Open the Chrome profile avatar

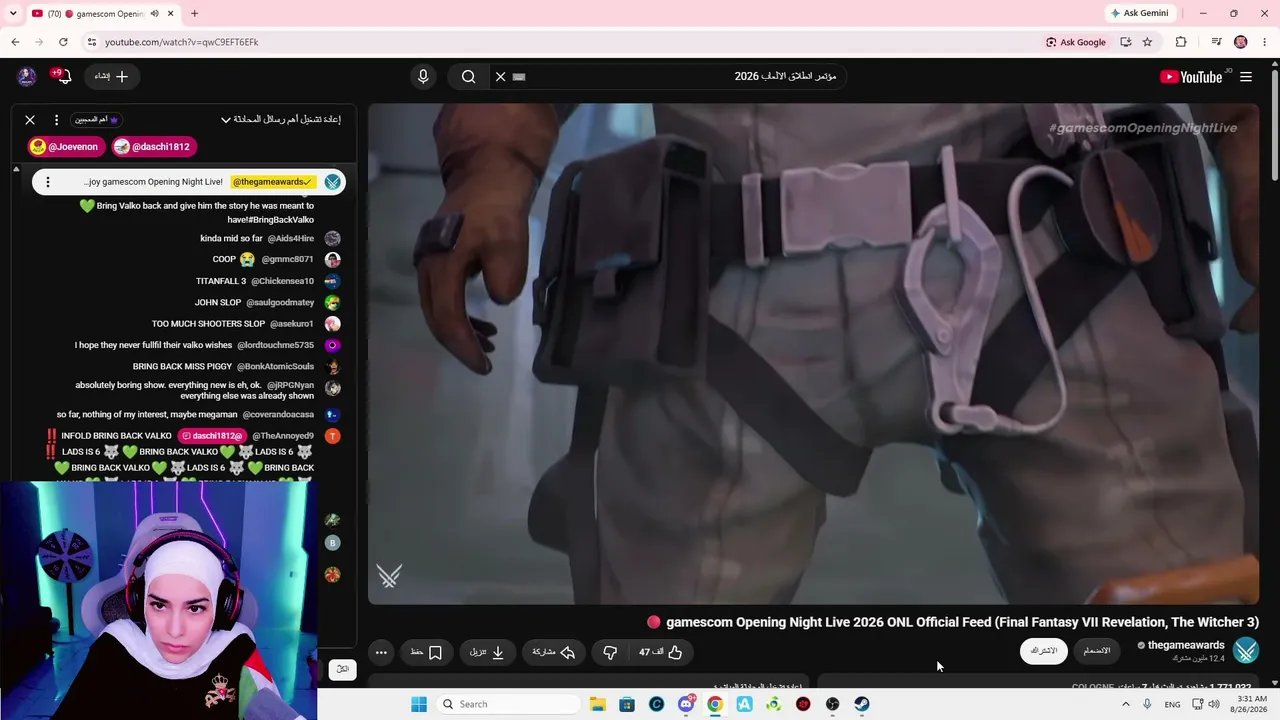pyautogui.click(x=1241, y=42)
